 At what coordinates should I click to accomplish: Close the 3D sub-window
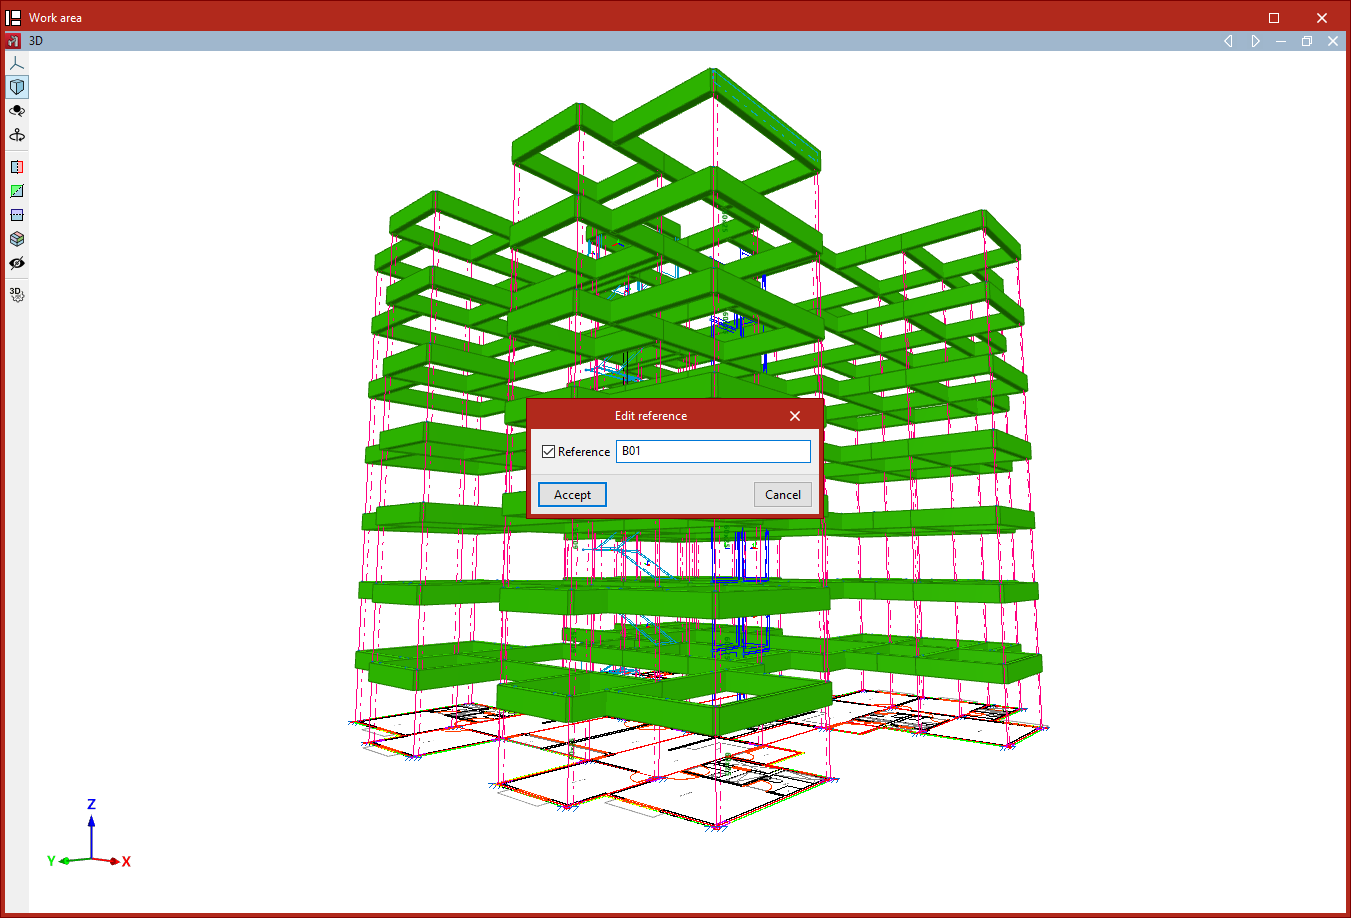[x=1333, y=41]
